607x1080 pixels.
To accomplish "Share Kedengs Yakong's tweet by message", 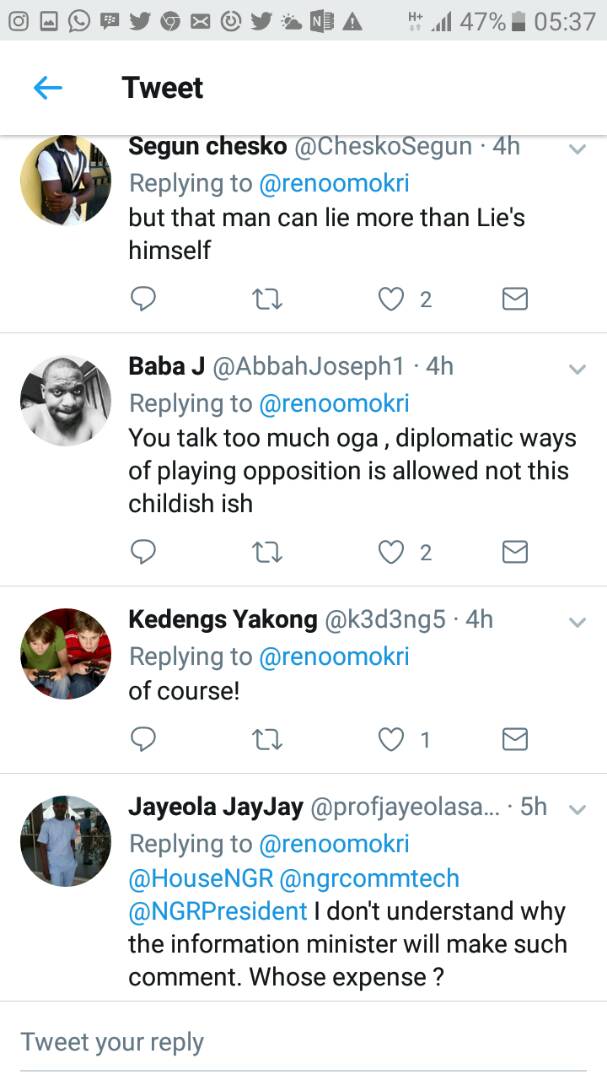I will click(x=514, y=739).
